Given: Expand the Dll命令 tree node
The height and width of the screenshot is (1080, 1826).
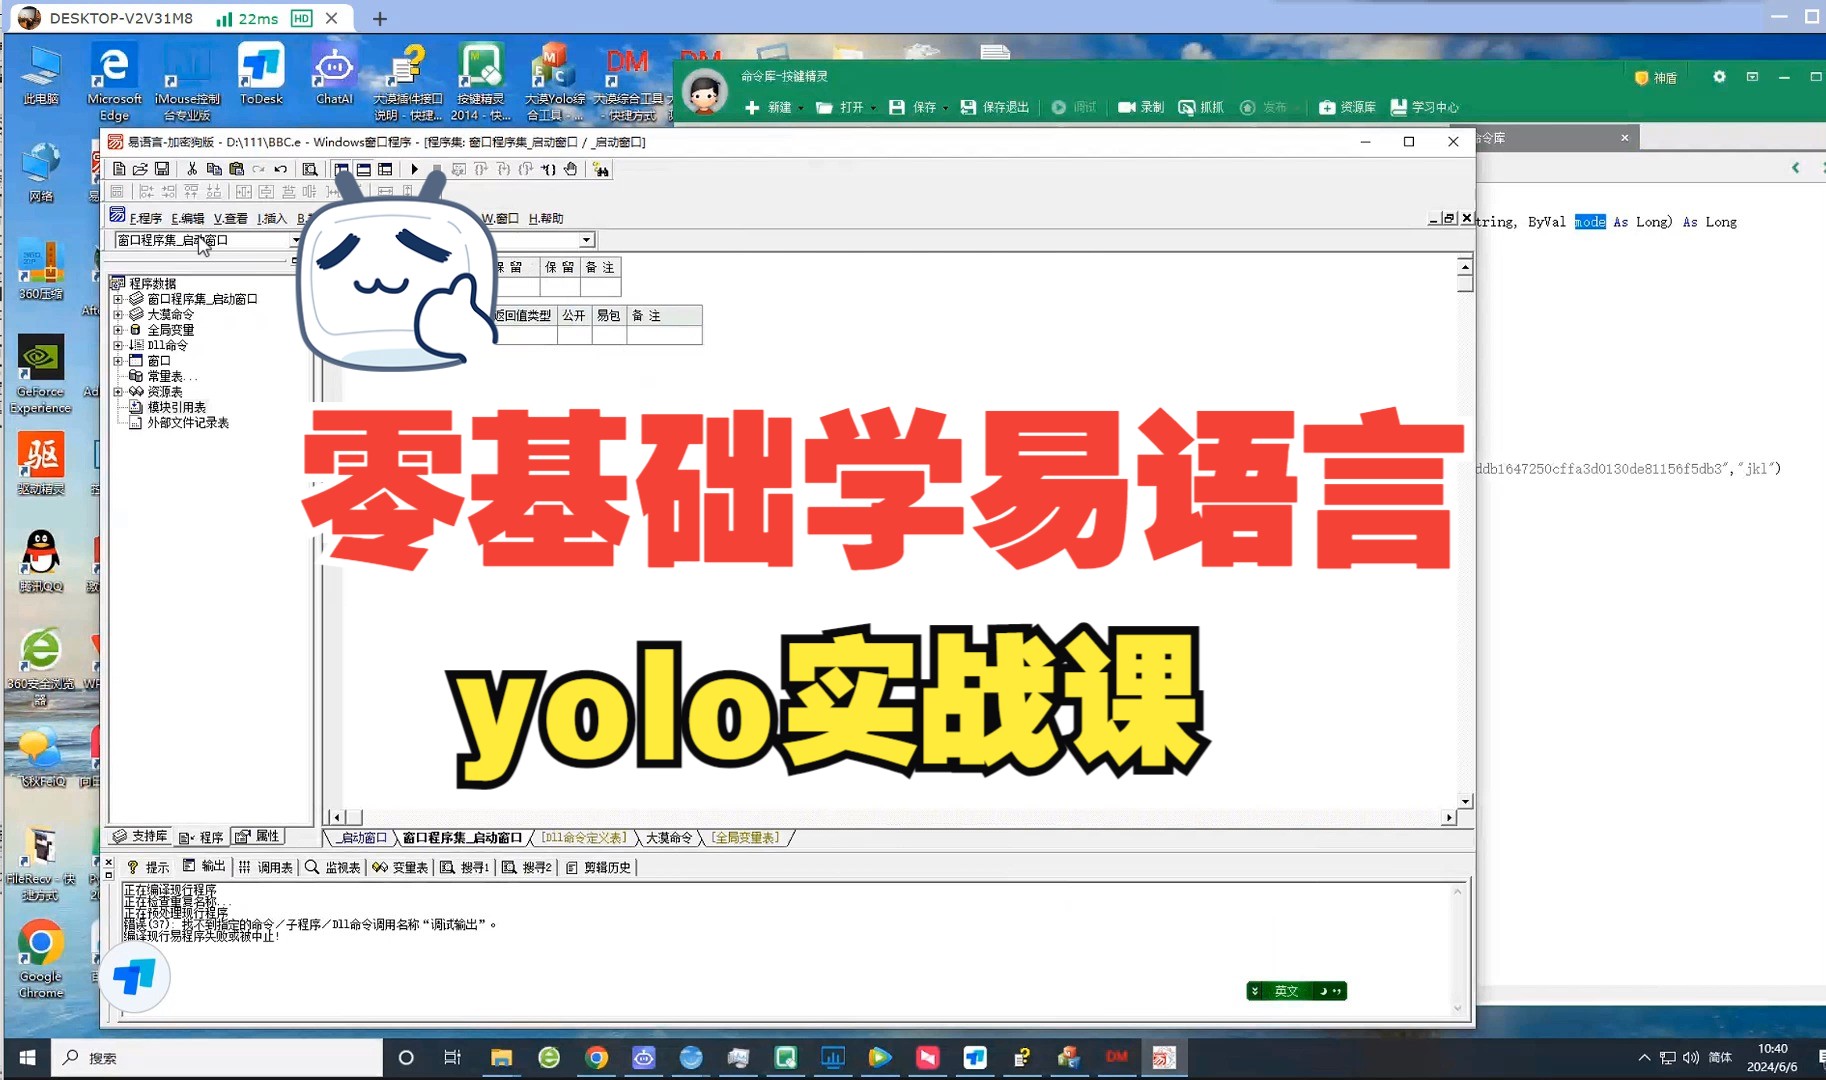Looking at the screenshot, I should (x=119, y=344).
